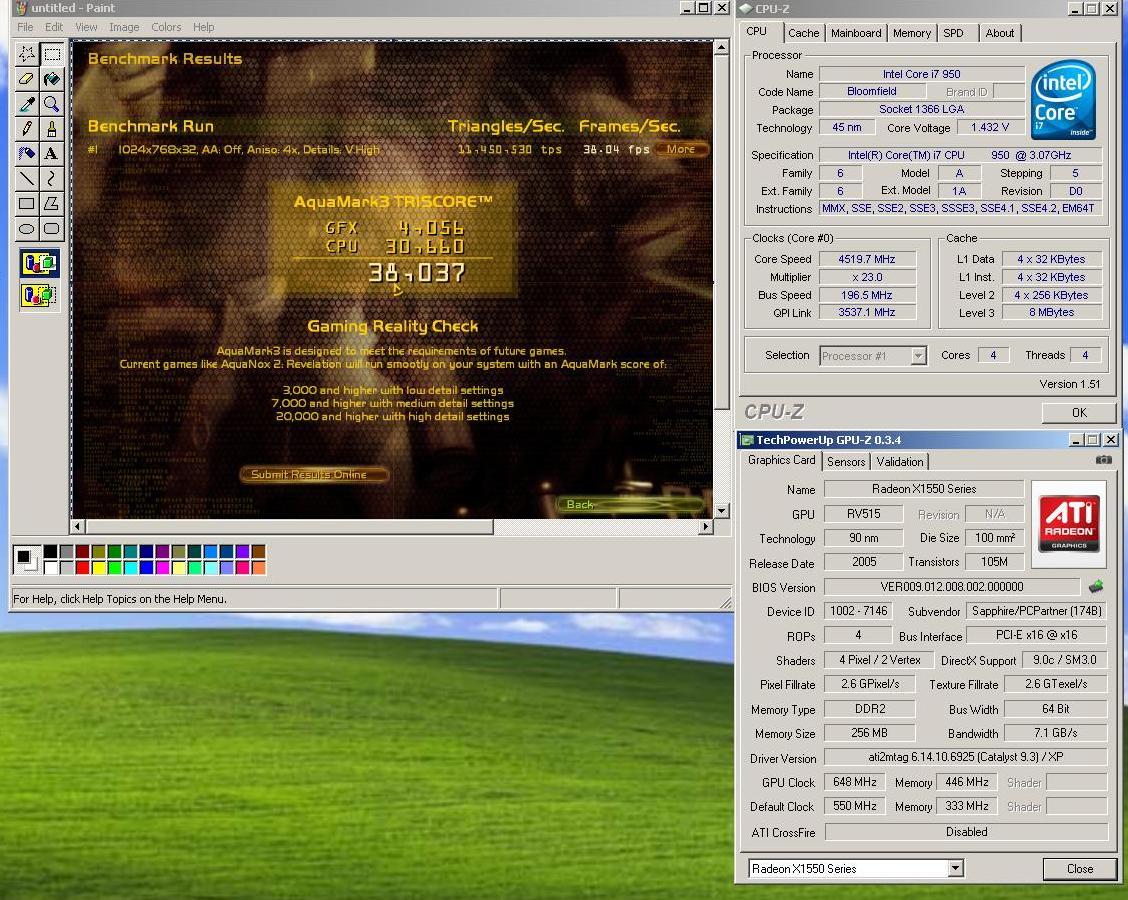This screenshot has width=1128, height=900.
Task: Open the About tab in CPU-Z
Action: 999,33
